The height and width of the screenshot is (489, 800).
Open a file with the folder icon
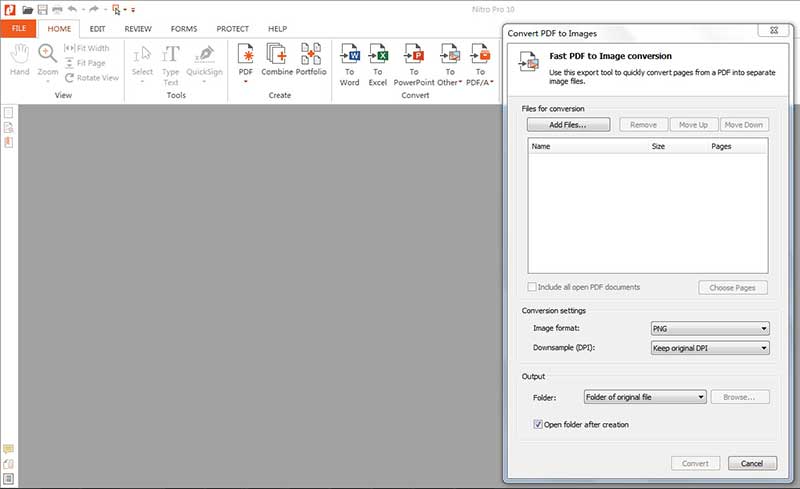(28, 10)
